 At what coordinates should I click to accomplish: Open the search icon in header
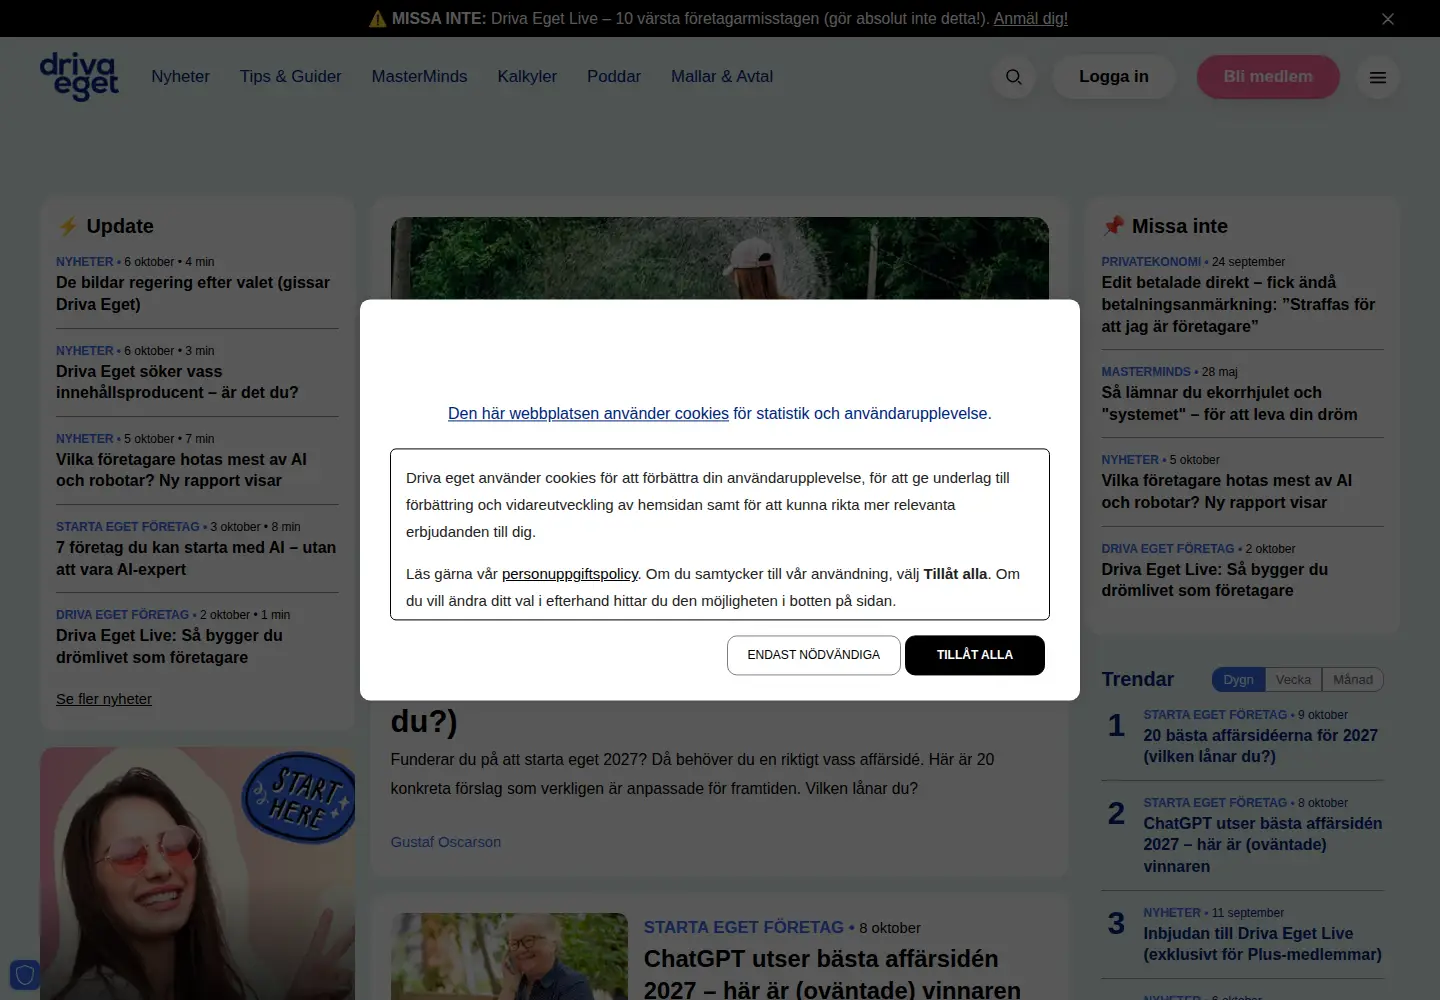(x=1013, y=77)
